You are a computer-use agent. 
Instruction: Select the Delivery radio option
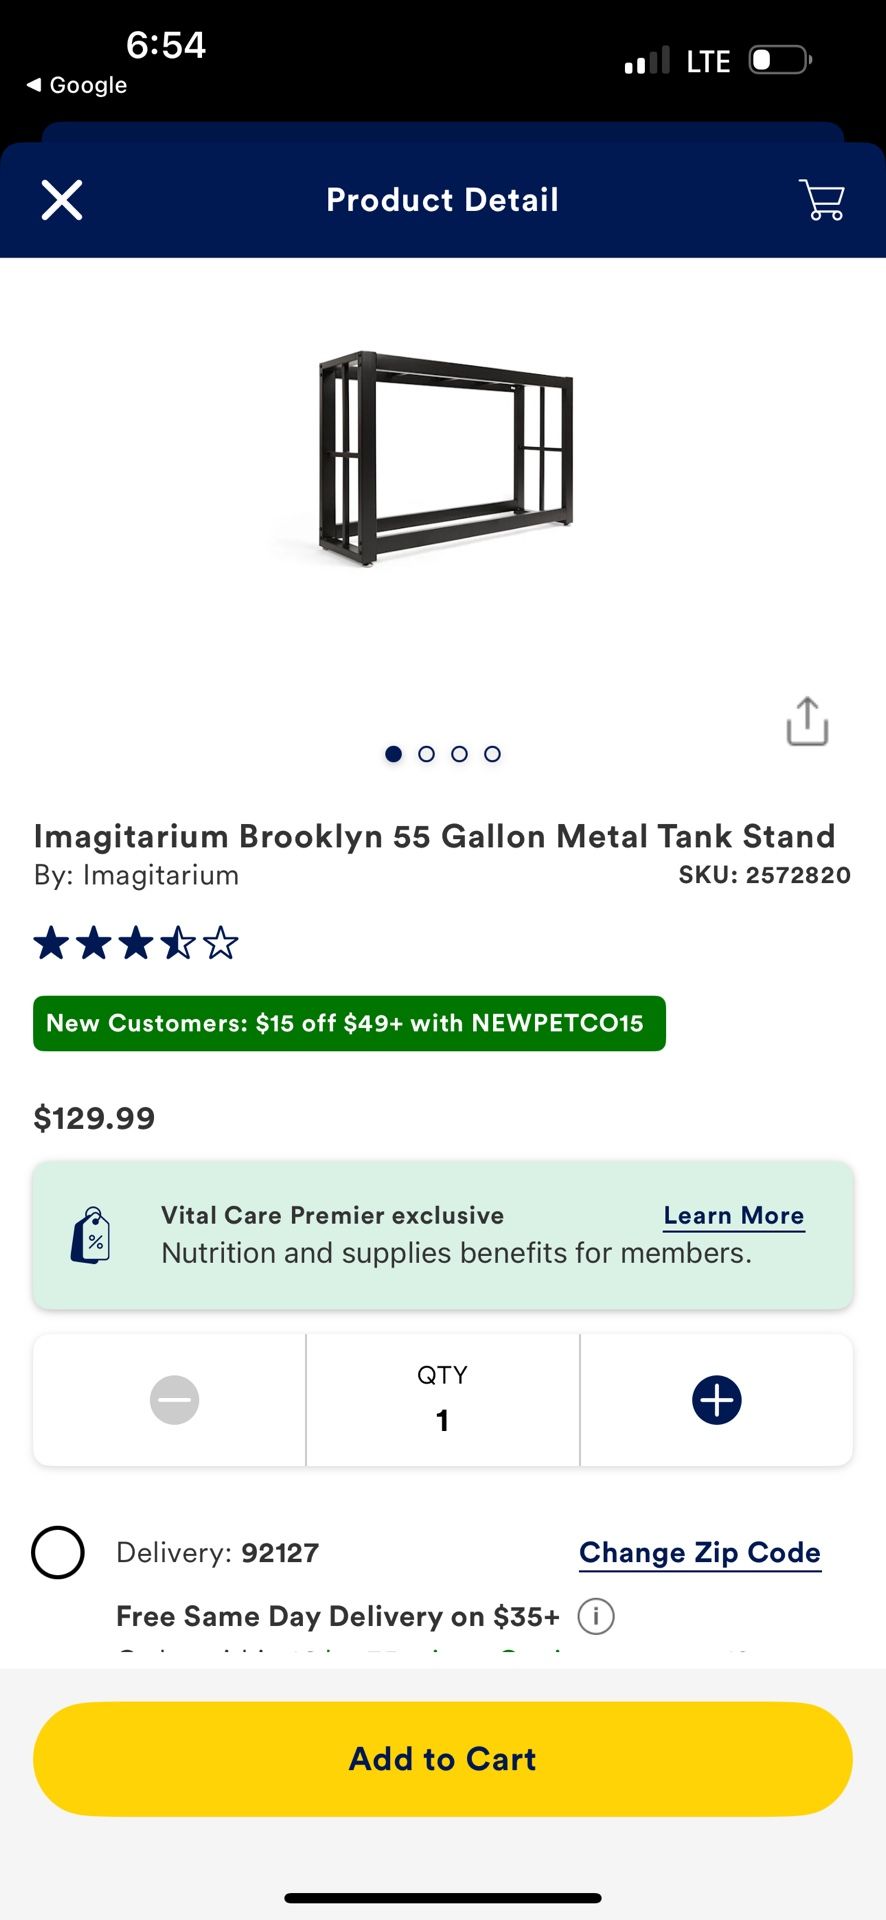click(58, 1553)
